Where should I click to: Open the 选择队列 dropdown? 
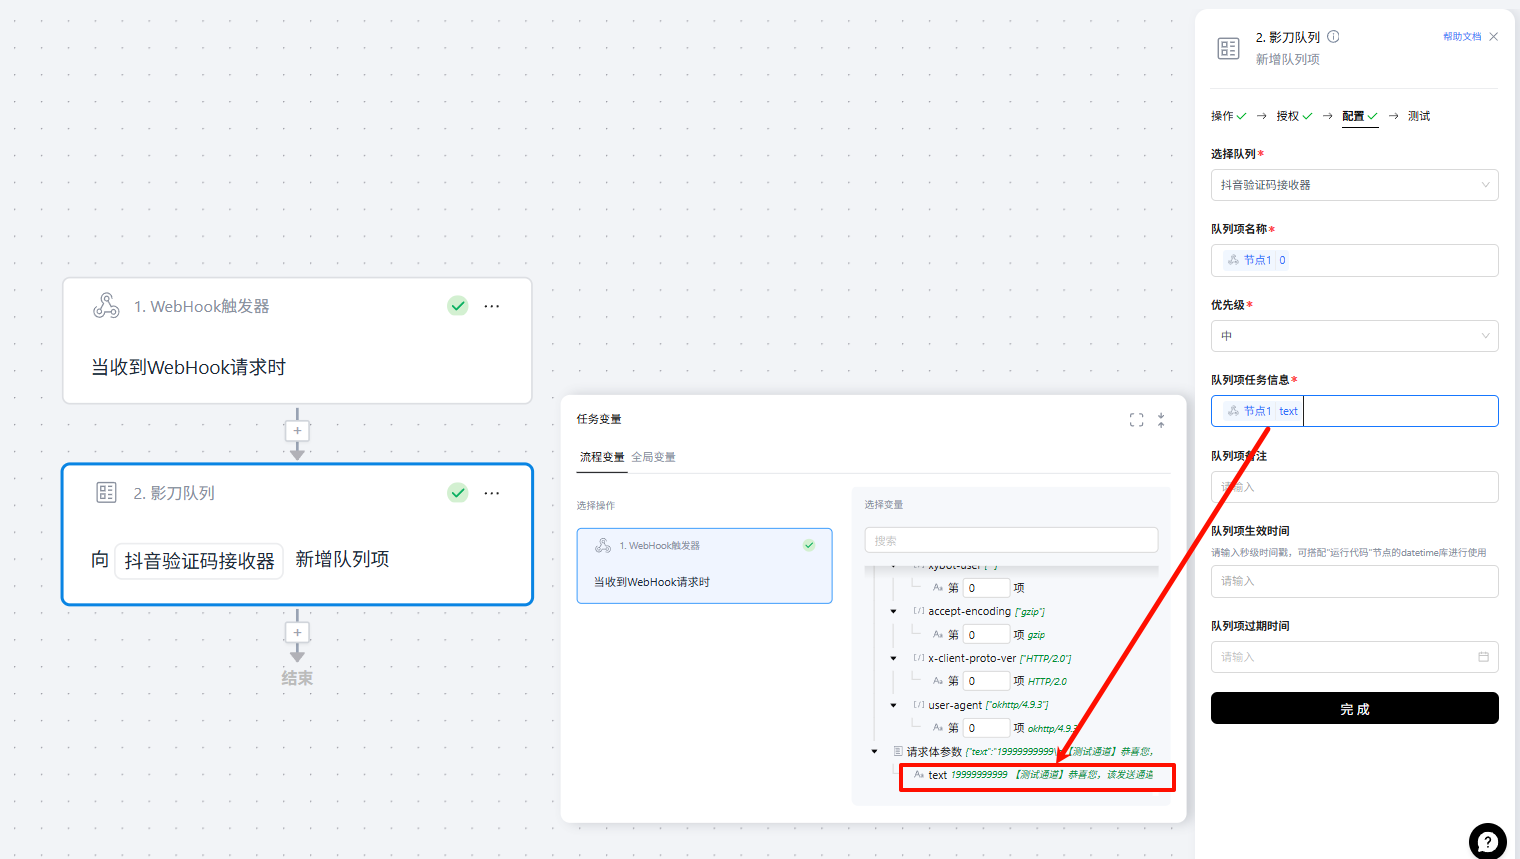pos(1354,185)
